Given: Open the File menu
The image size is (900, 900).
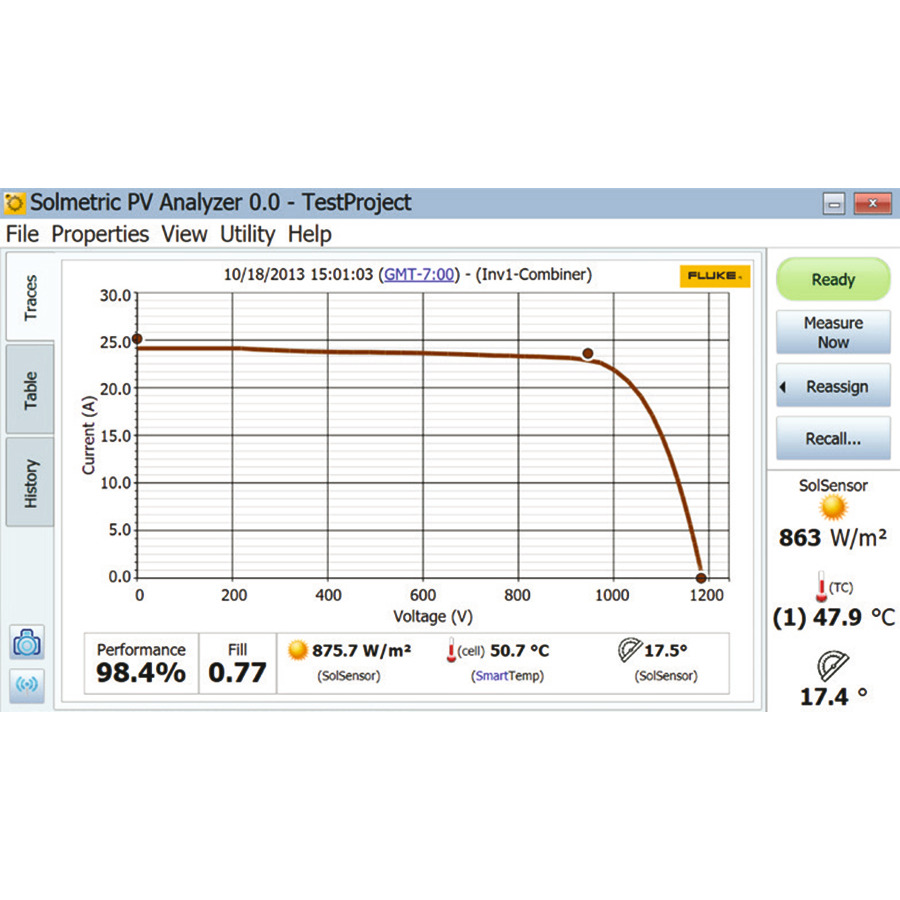Looking at the screenshot, I should [x=22, y=234].
